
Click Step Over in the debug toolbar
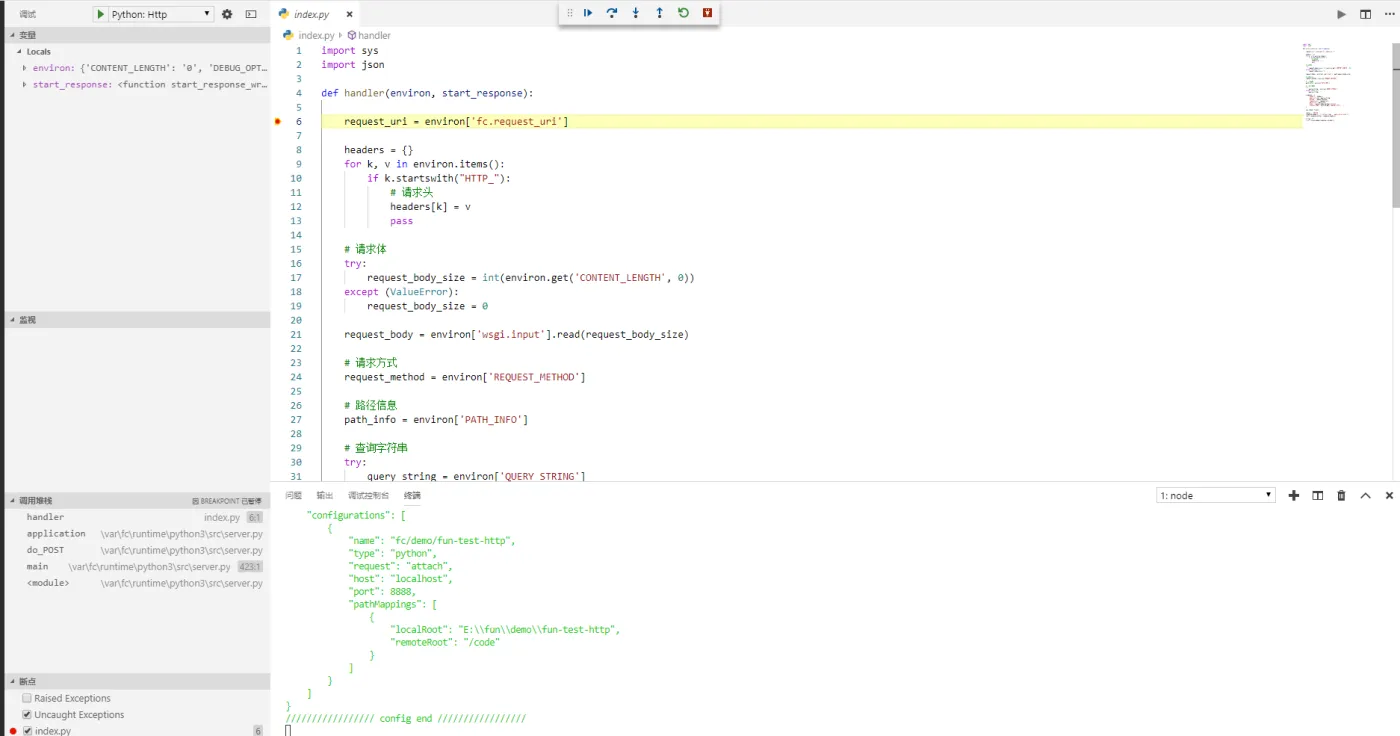[612, 13]
